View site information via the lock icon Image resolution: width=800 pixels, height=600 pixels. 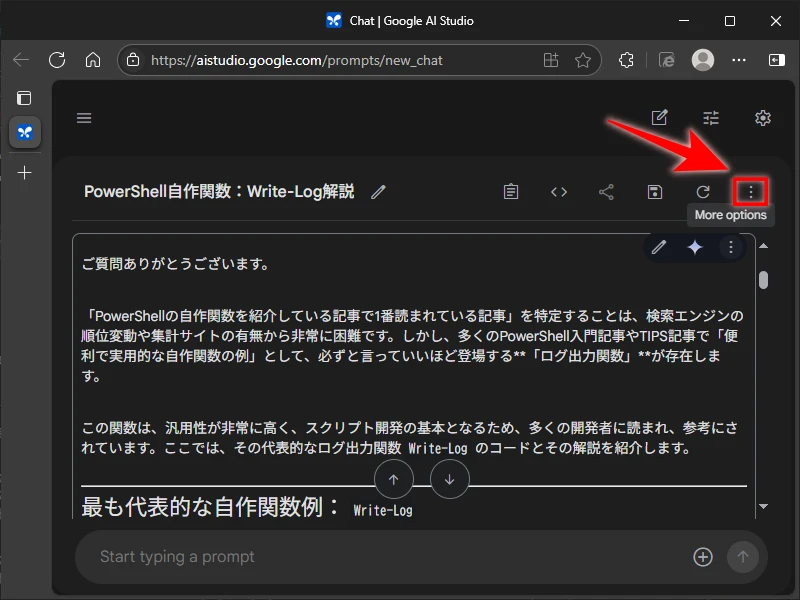pos(133,60)
